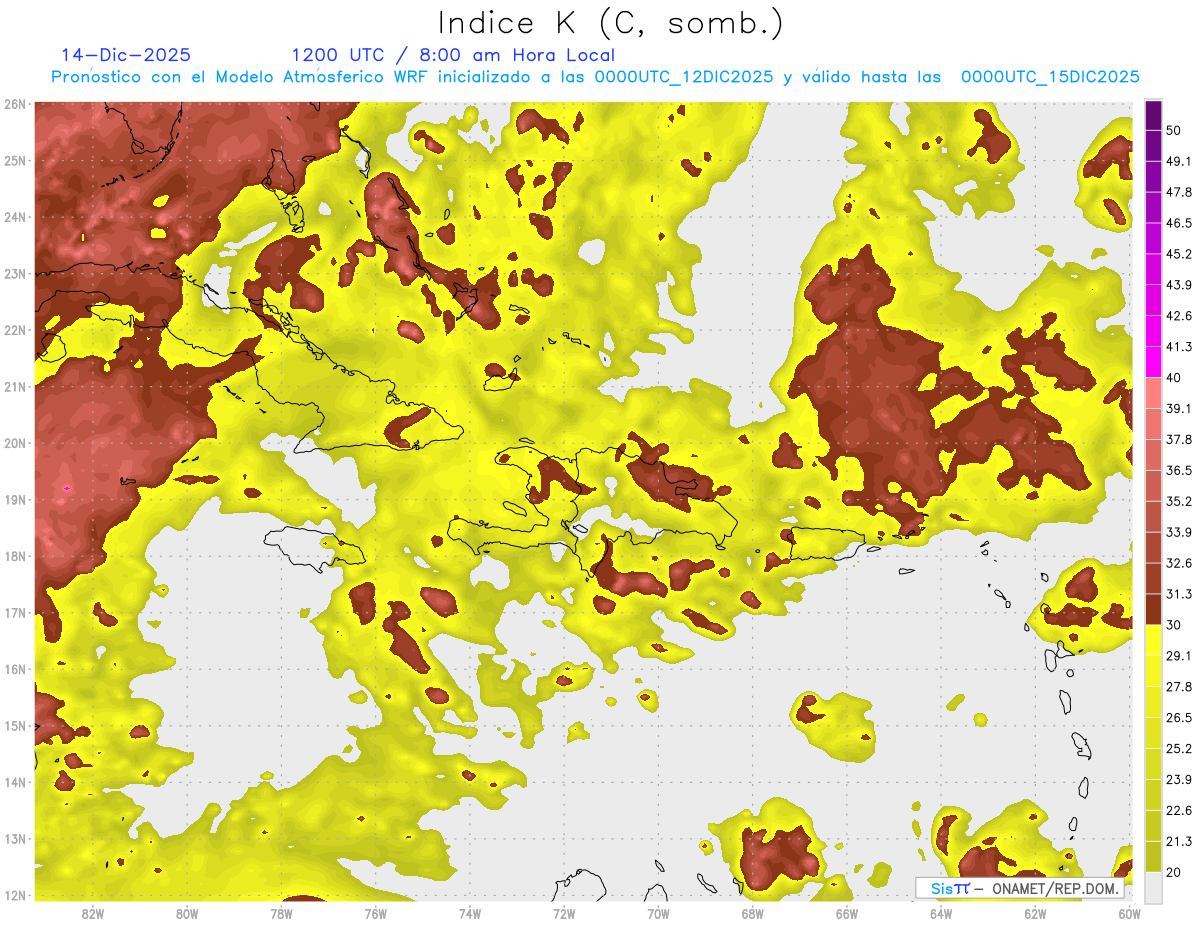
Task: Click the '50' value on the color scale
Action: [1176, 131]
